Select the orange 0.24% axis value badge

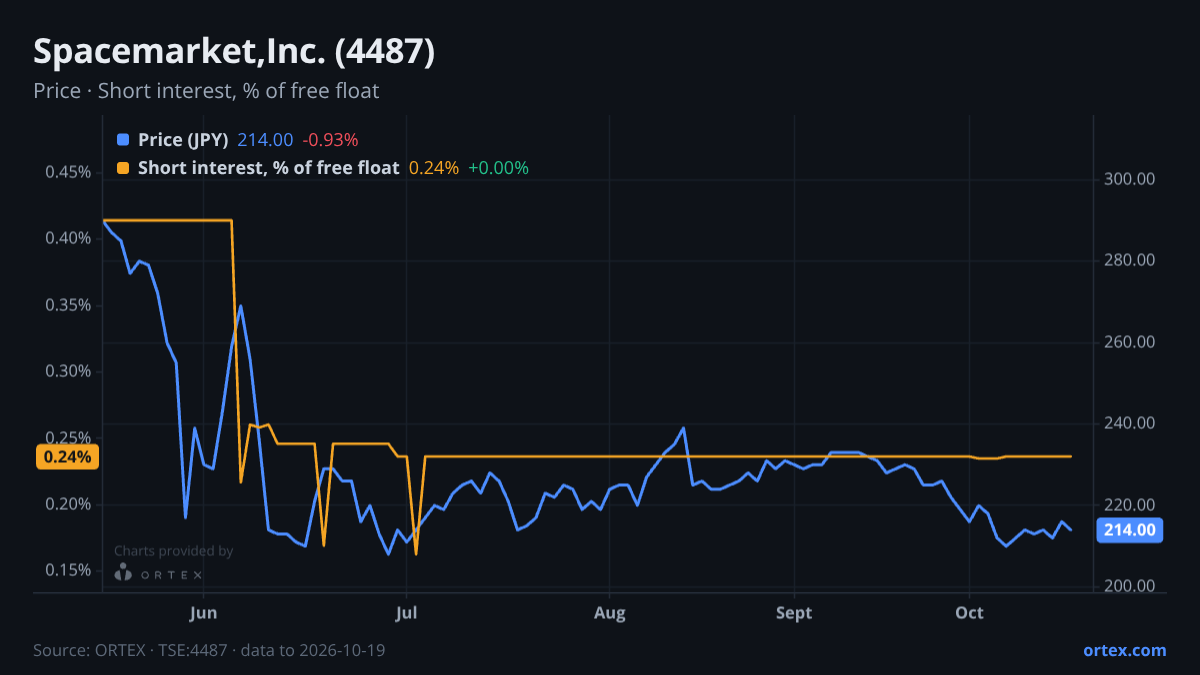[x=67, y=457]
